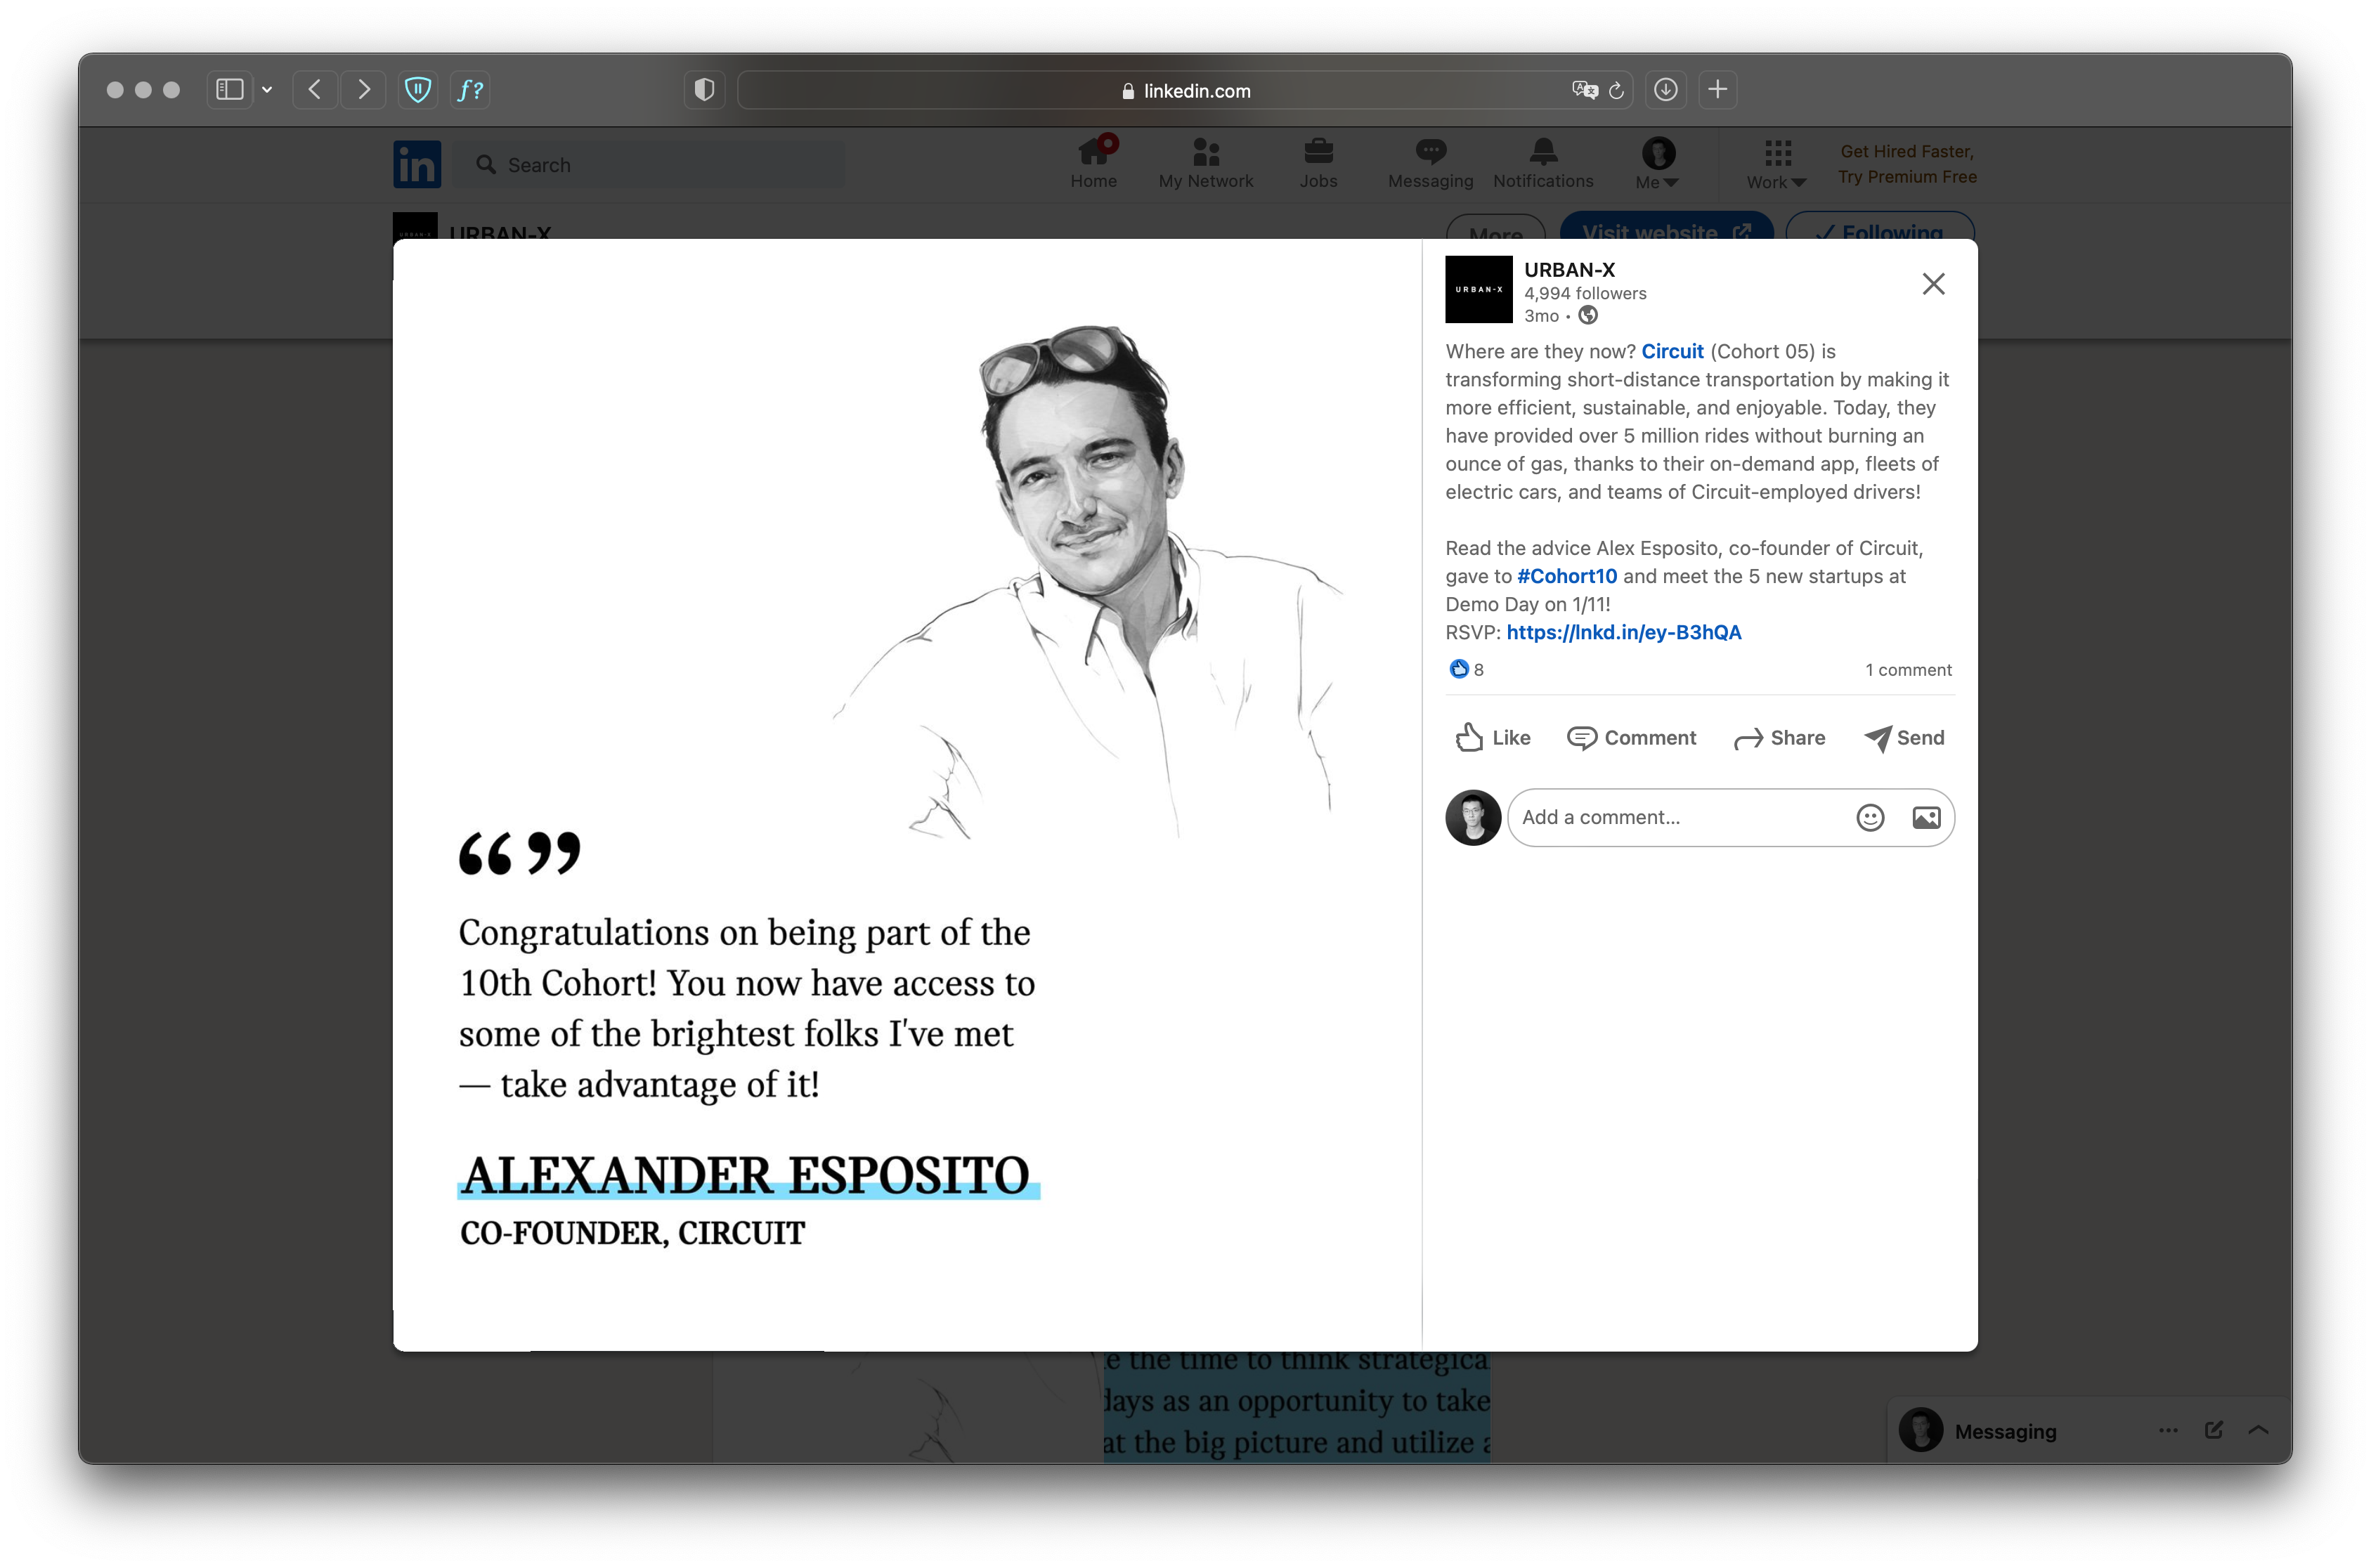Open the sidebar tab group dropdown arrow
The width and height of the screenshot is (2371, 1568).
pos(267,90)
